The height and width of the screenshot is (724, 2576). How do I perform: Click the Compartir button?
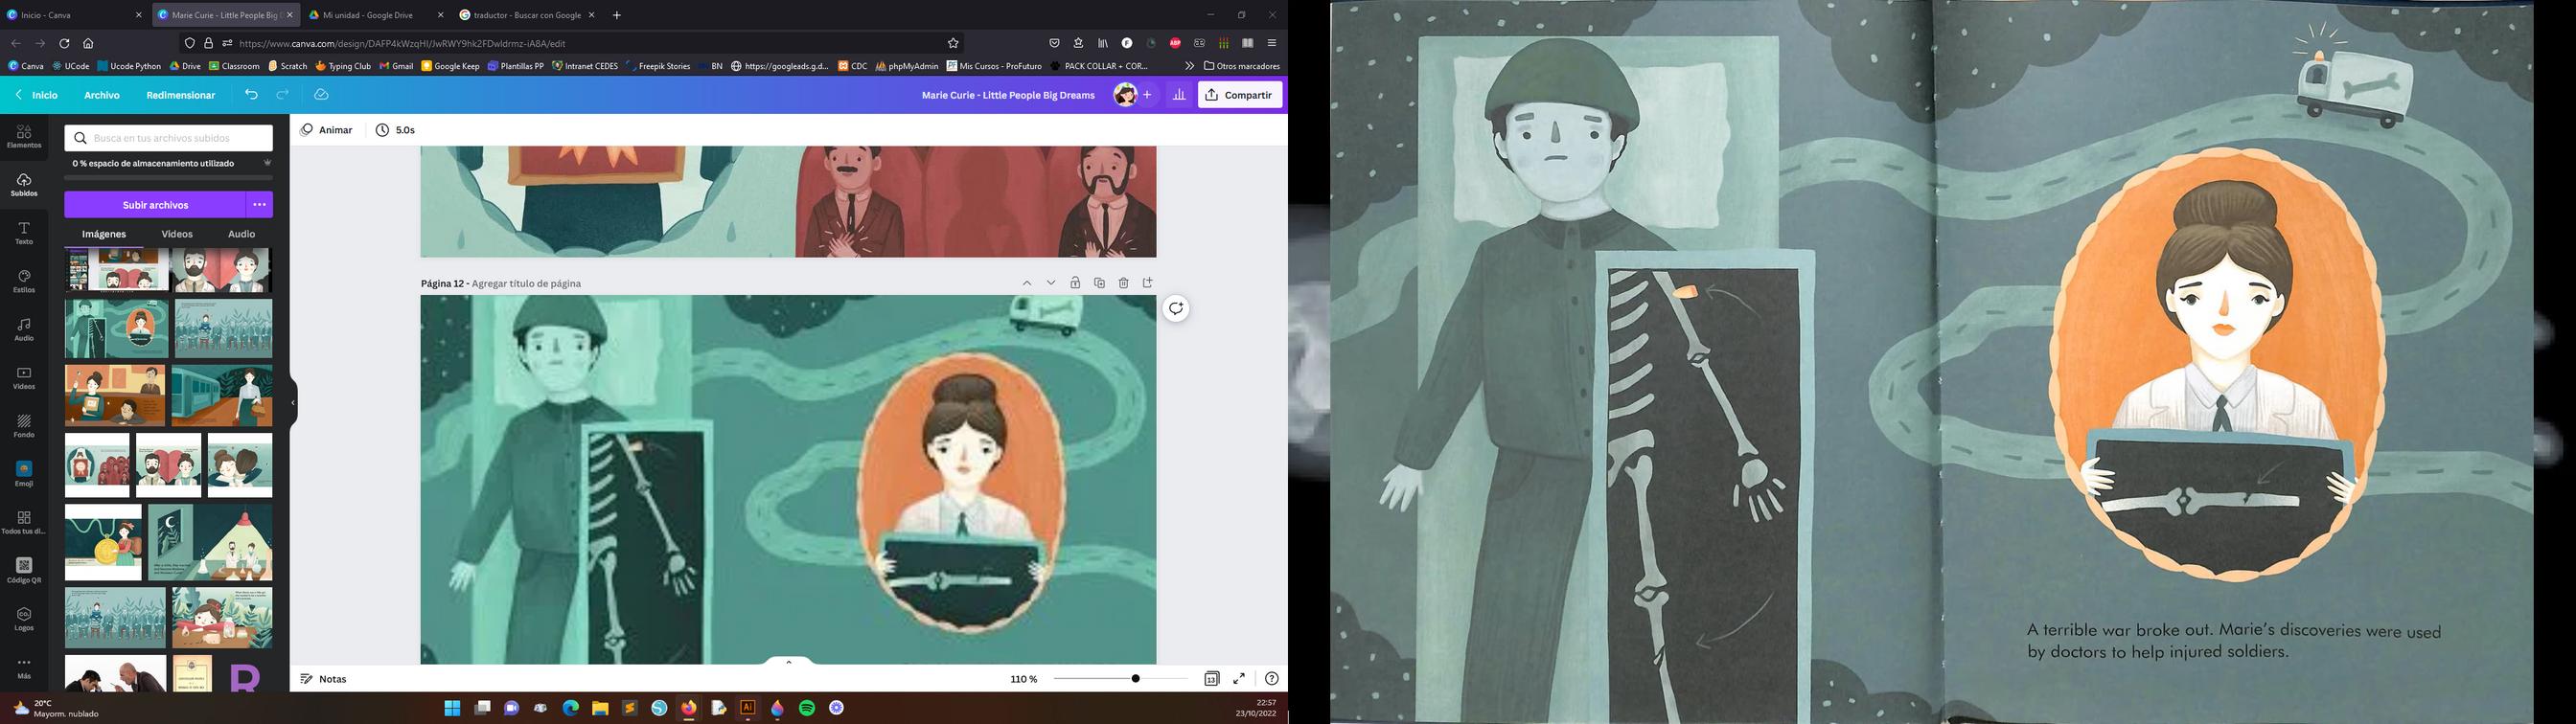pyautogui.click(x=1240, y=95)
